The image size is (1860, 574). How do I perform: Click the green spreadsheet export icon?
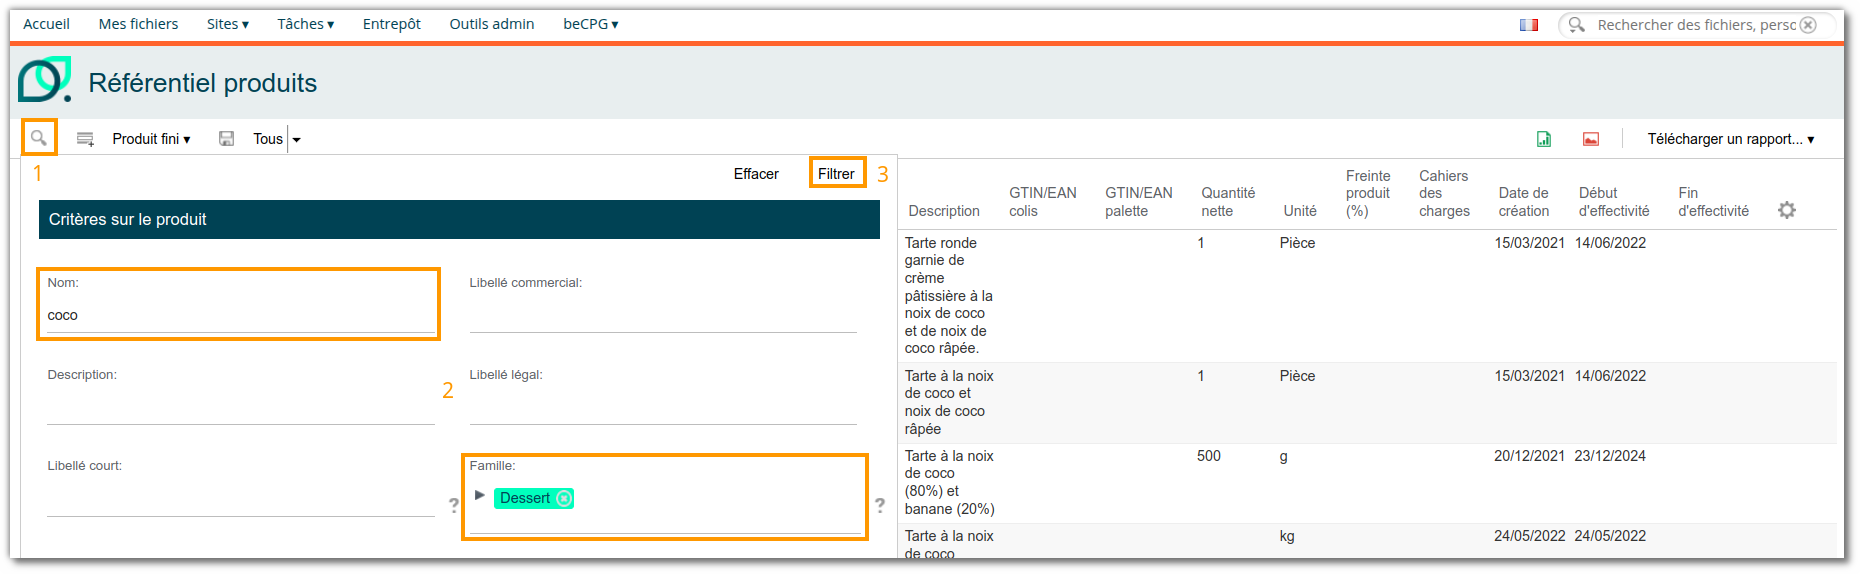[x=1544, y=139]
